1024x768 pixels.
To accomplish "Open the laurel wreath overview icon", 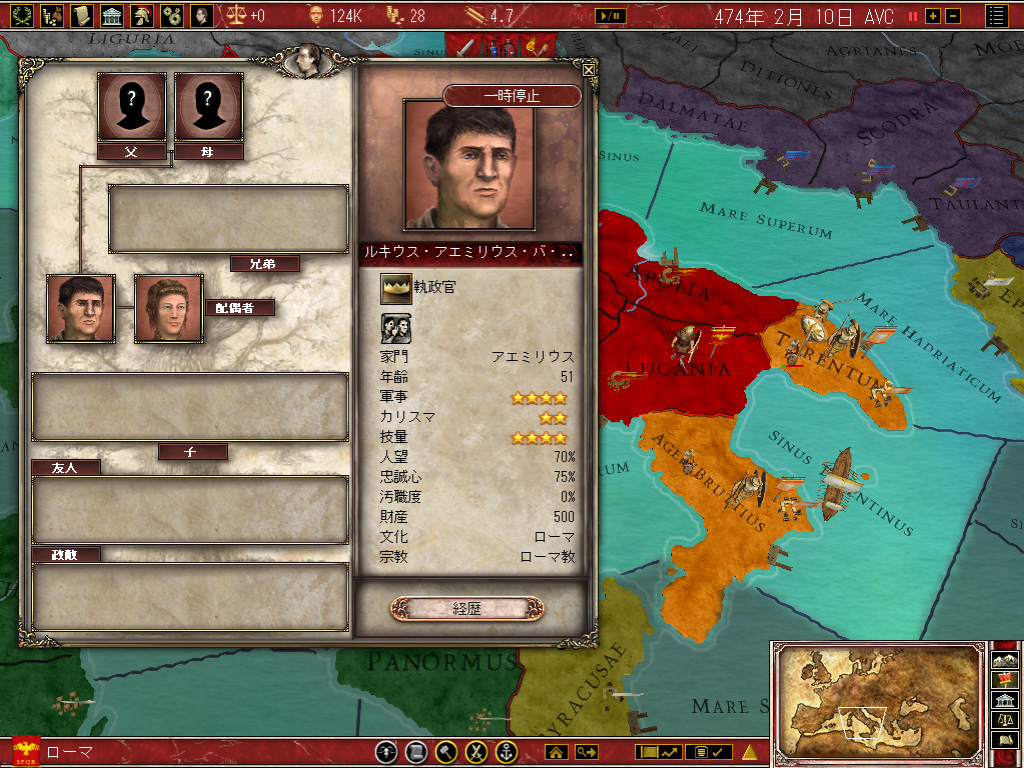I will pyautogui.click(x=22, y=15).
